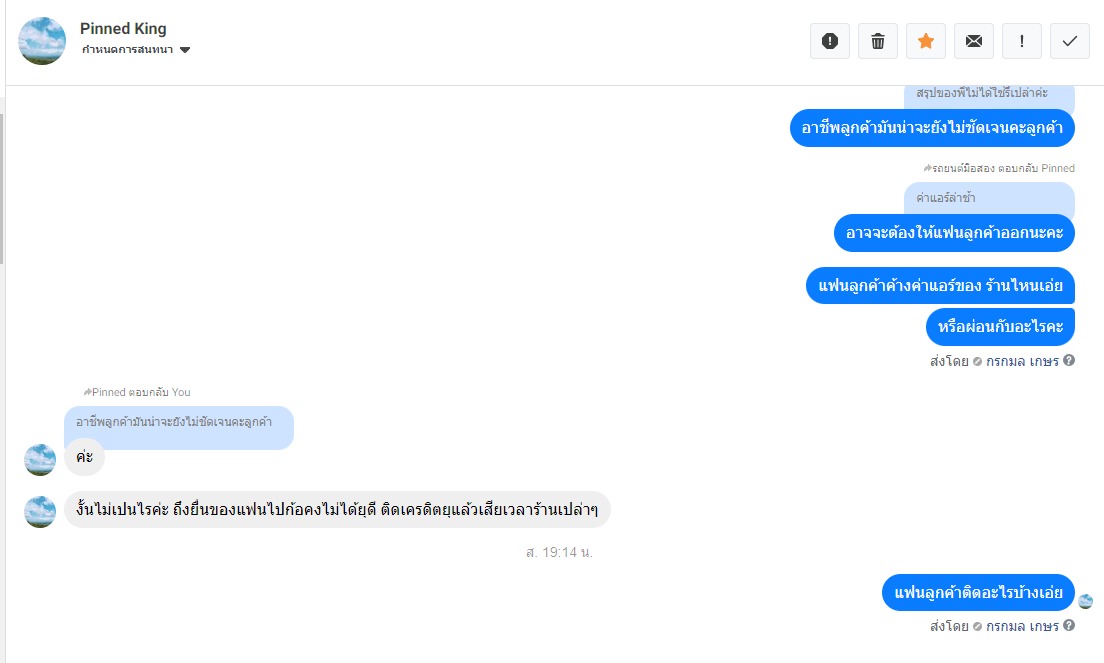The width and height of the screenshot is (1104, 663).
Task: Open Pinned King's header profile picture
Action: pos(42,41)
